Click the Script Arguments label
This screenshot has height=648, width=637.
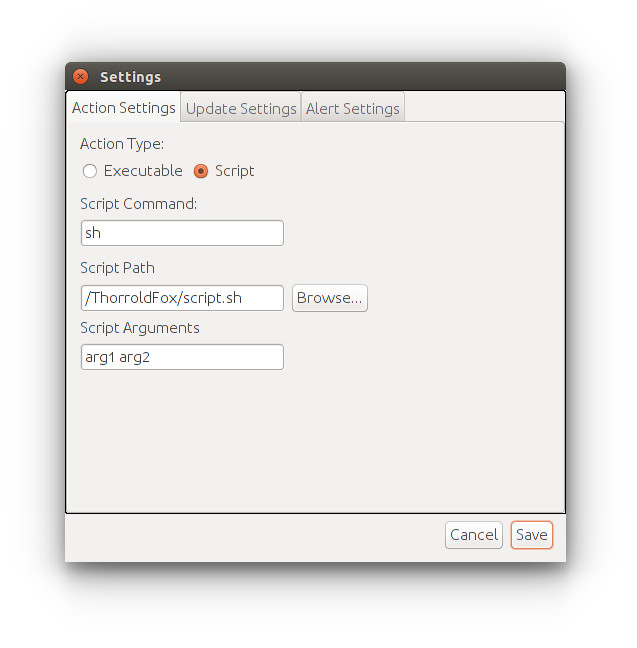coord(140,328)
